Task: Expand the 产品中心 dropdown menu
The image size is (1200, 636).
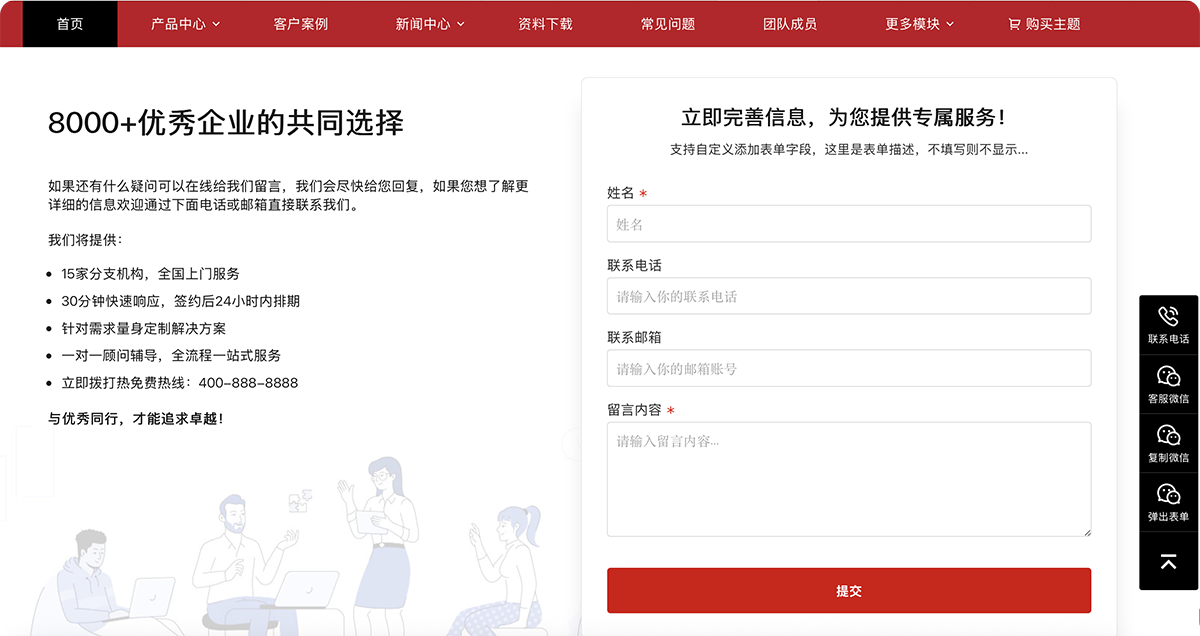Action: [186, 24]
